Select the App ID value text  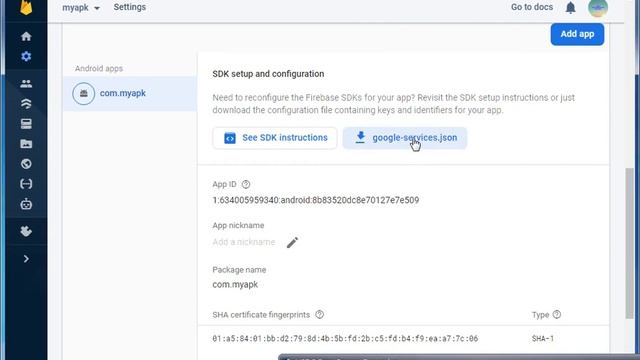(316, 200)
